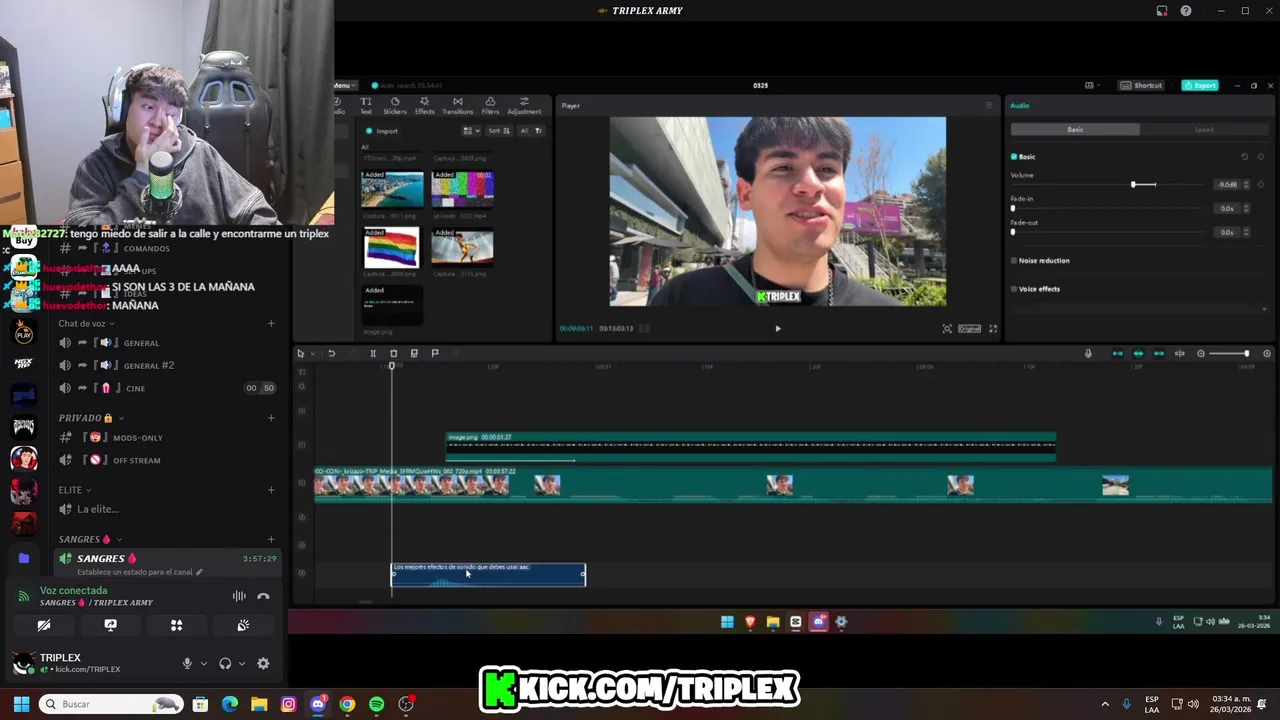The width and height of the screenshot is (1280, 720).
Task: Toggle fullscreen for the Player preview
Action: click(993, 328)
